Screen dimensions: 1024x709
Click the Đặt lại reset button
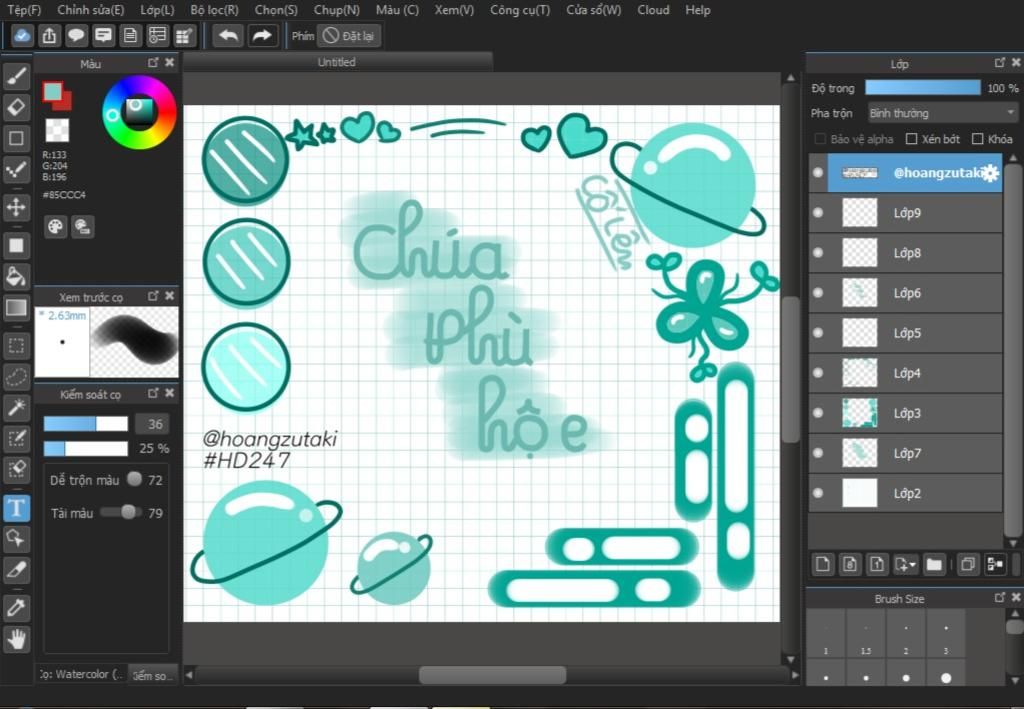(x=349, y=35)
